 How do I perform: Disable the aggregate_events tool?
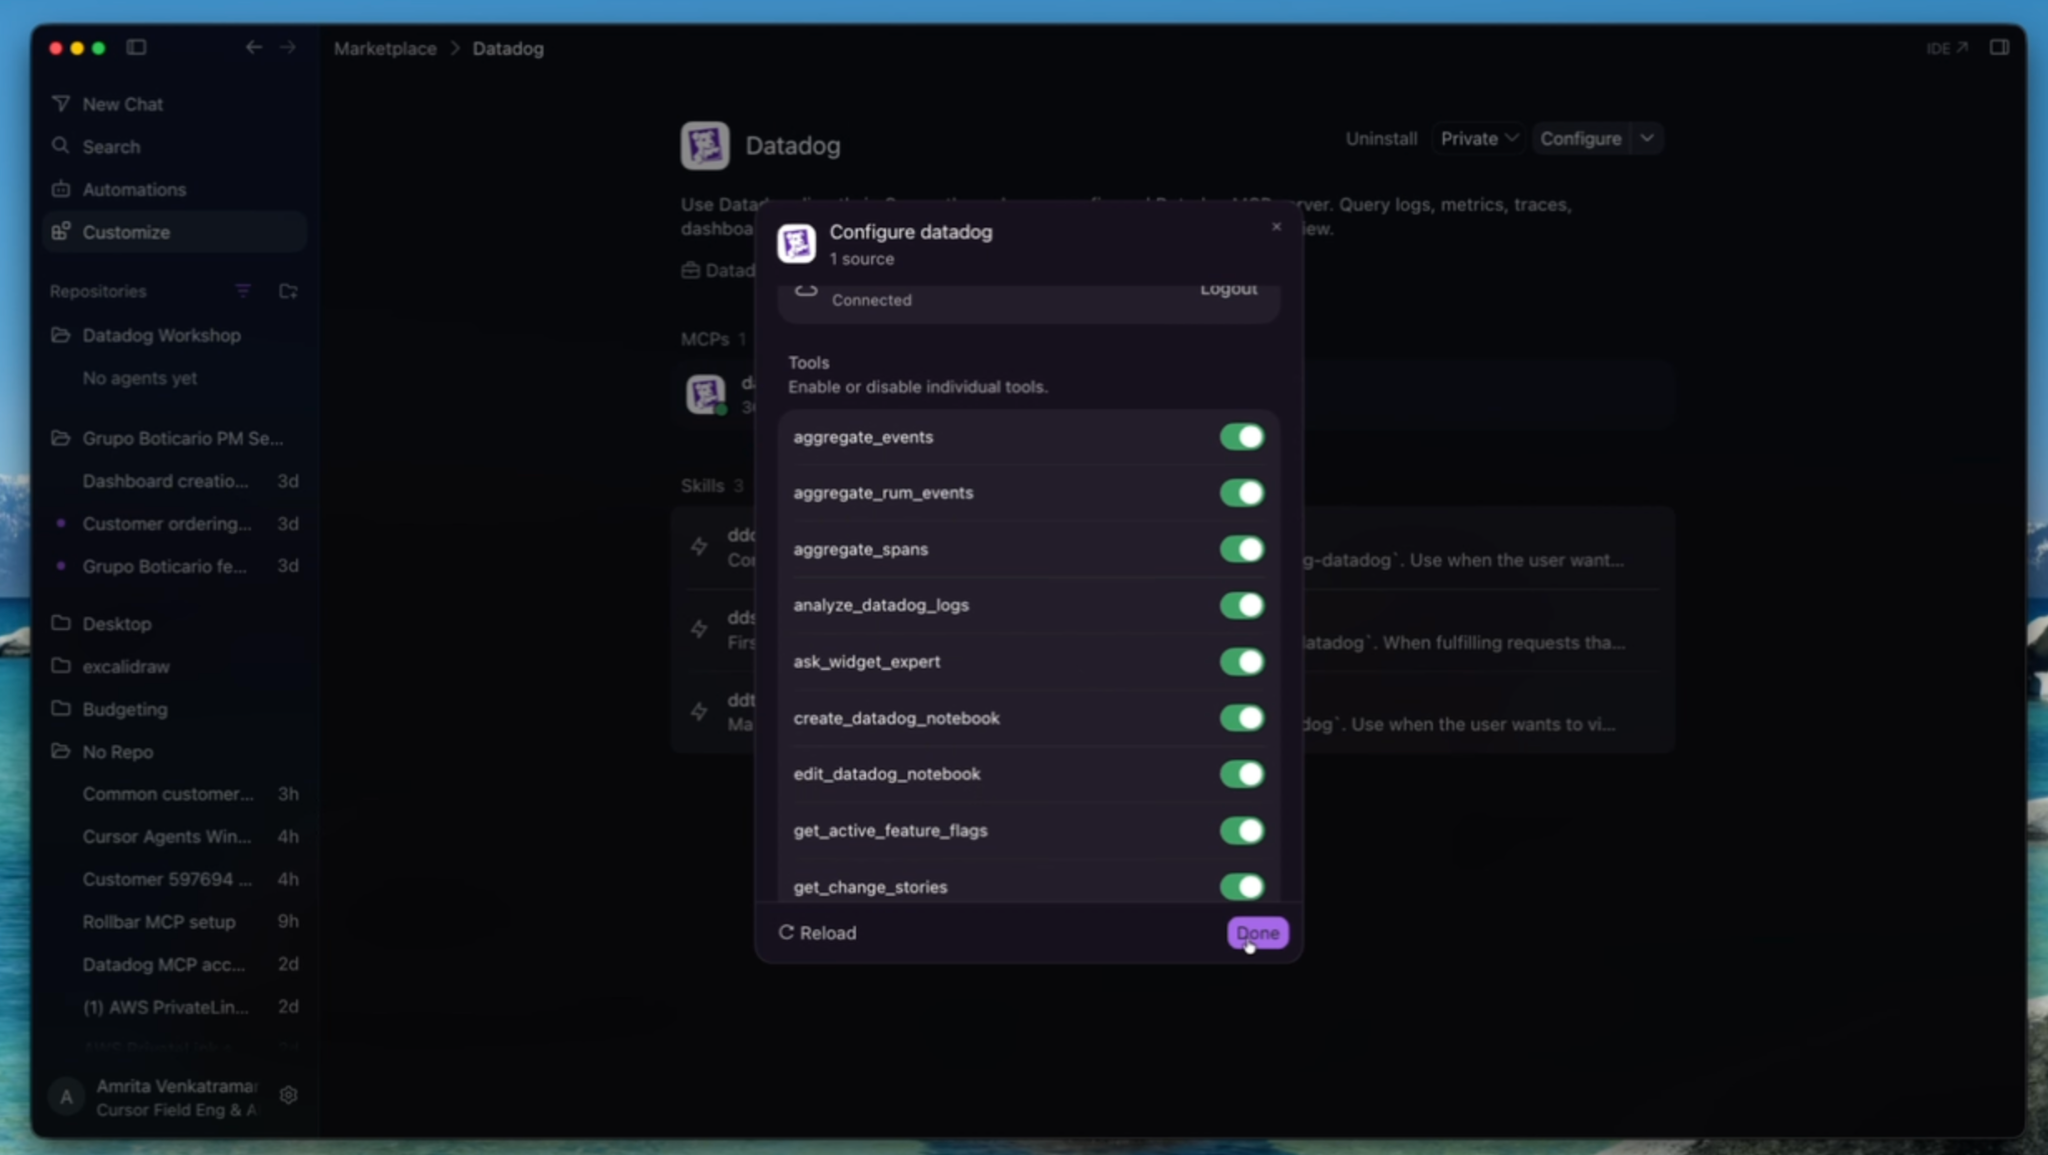point(1242,437)
